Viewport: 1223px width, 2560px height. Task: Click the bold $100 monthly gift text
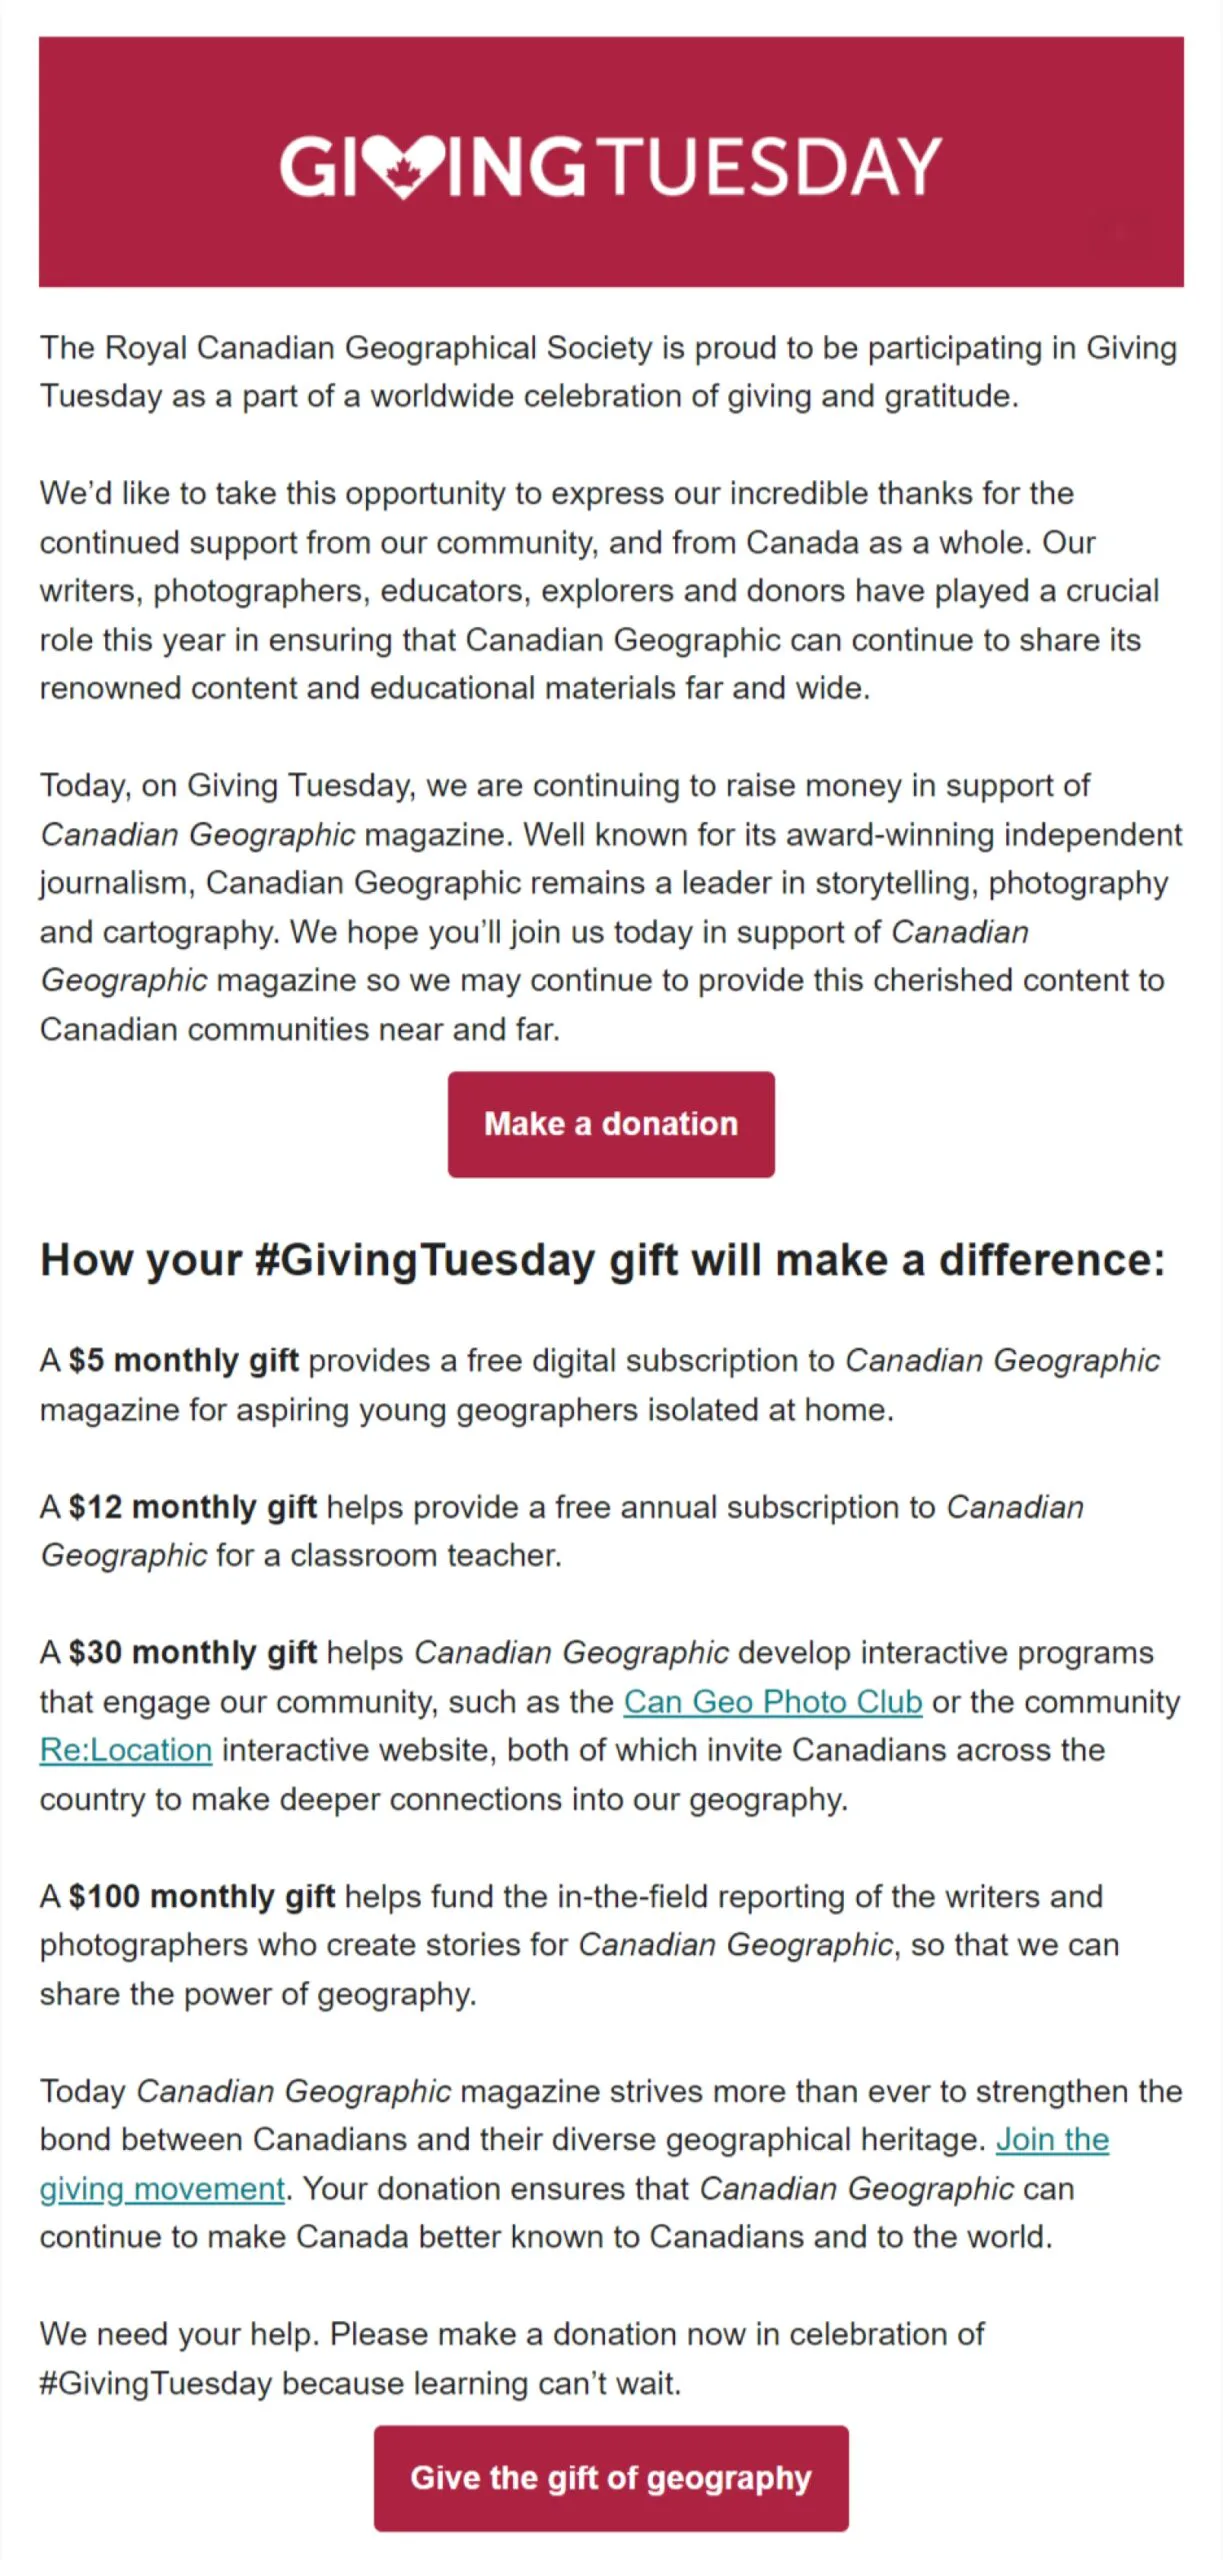[202, 1896]
